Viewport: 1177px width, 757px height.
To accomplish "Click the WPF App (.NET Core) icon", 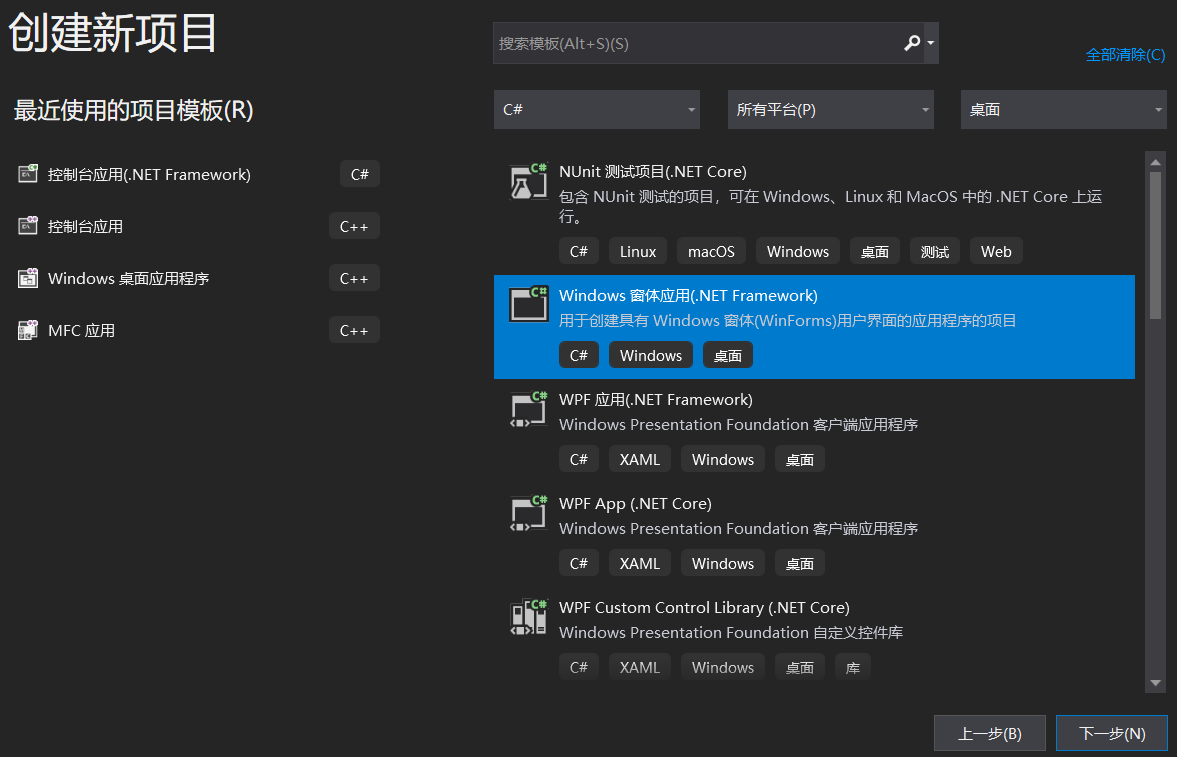I will [528, 512].
